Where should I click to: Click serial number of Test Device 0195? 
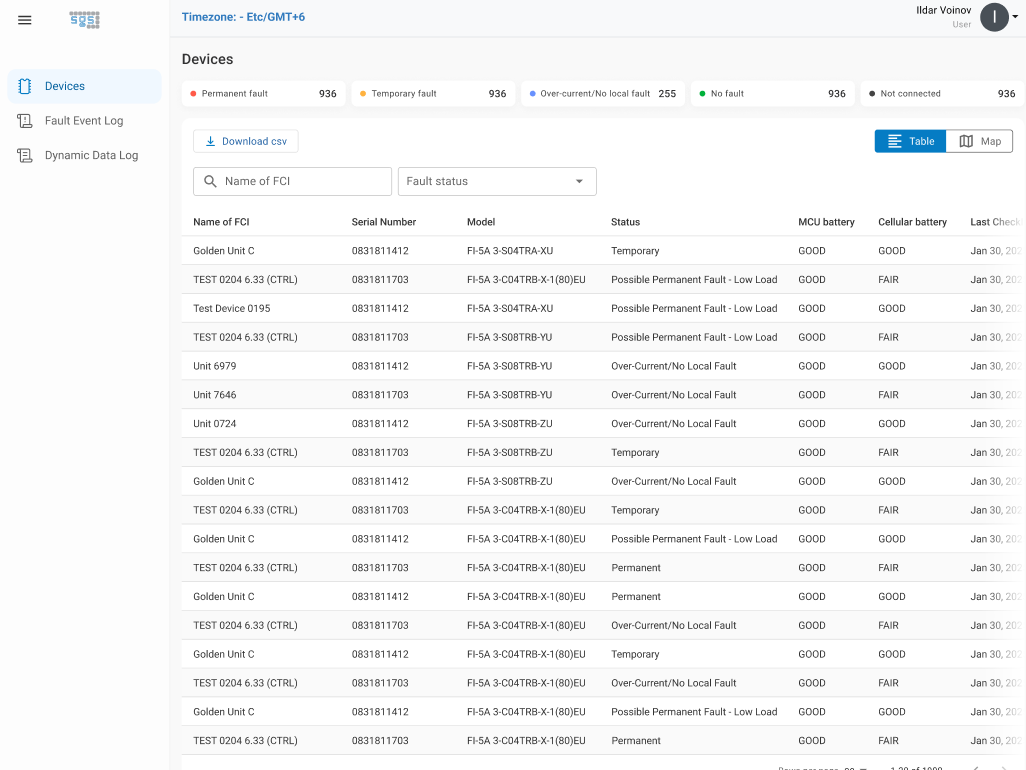(x=380, y=308)
